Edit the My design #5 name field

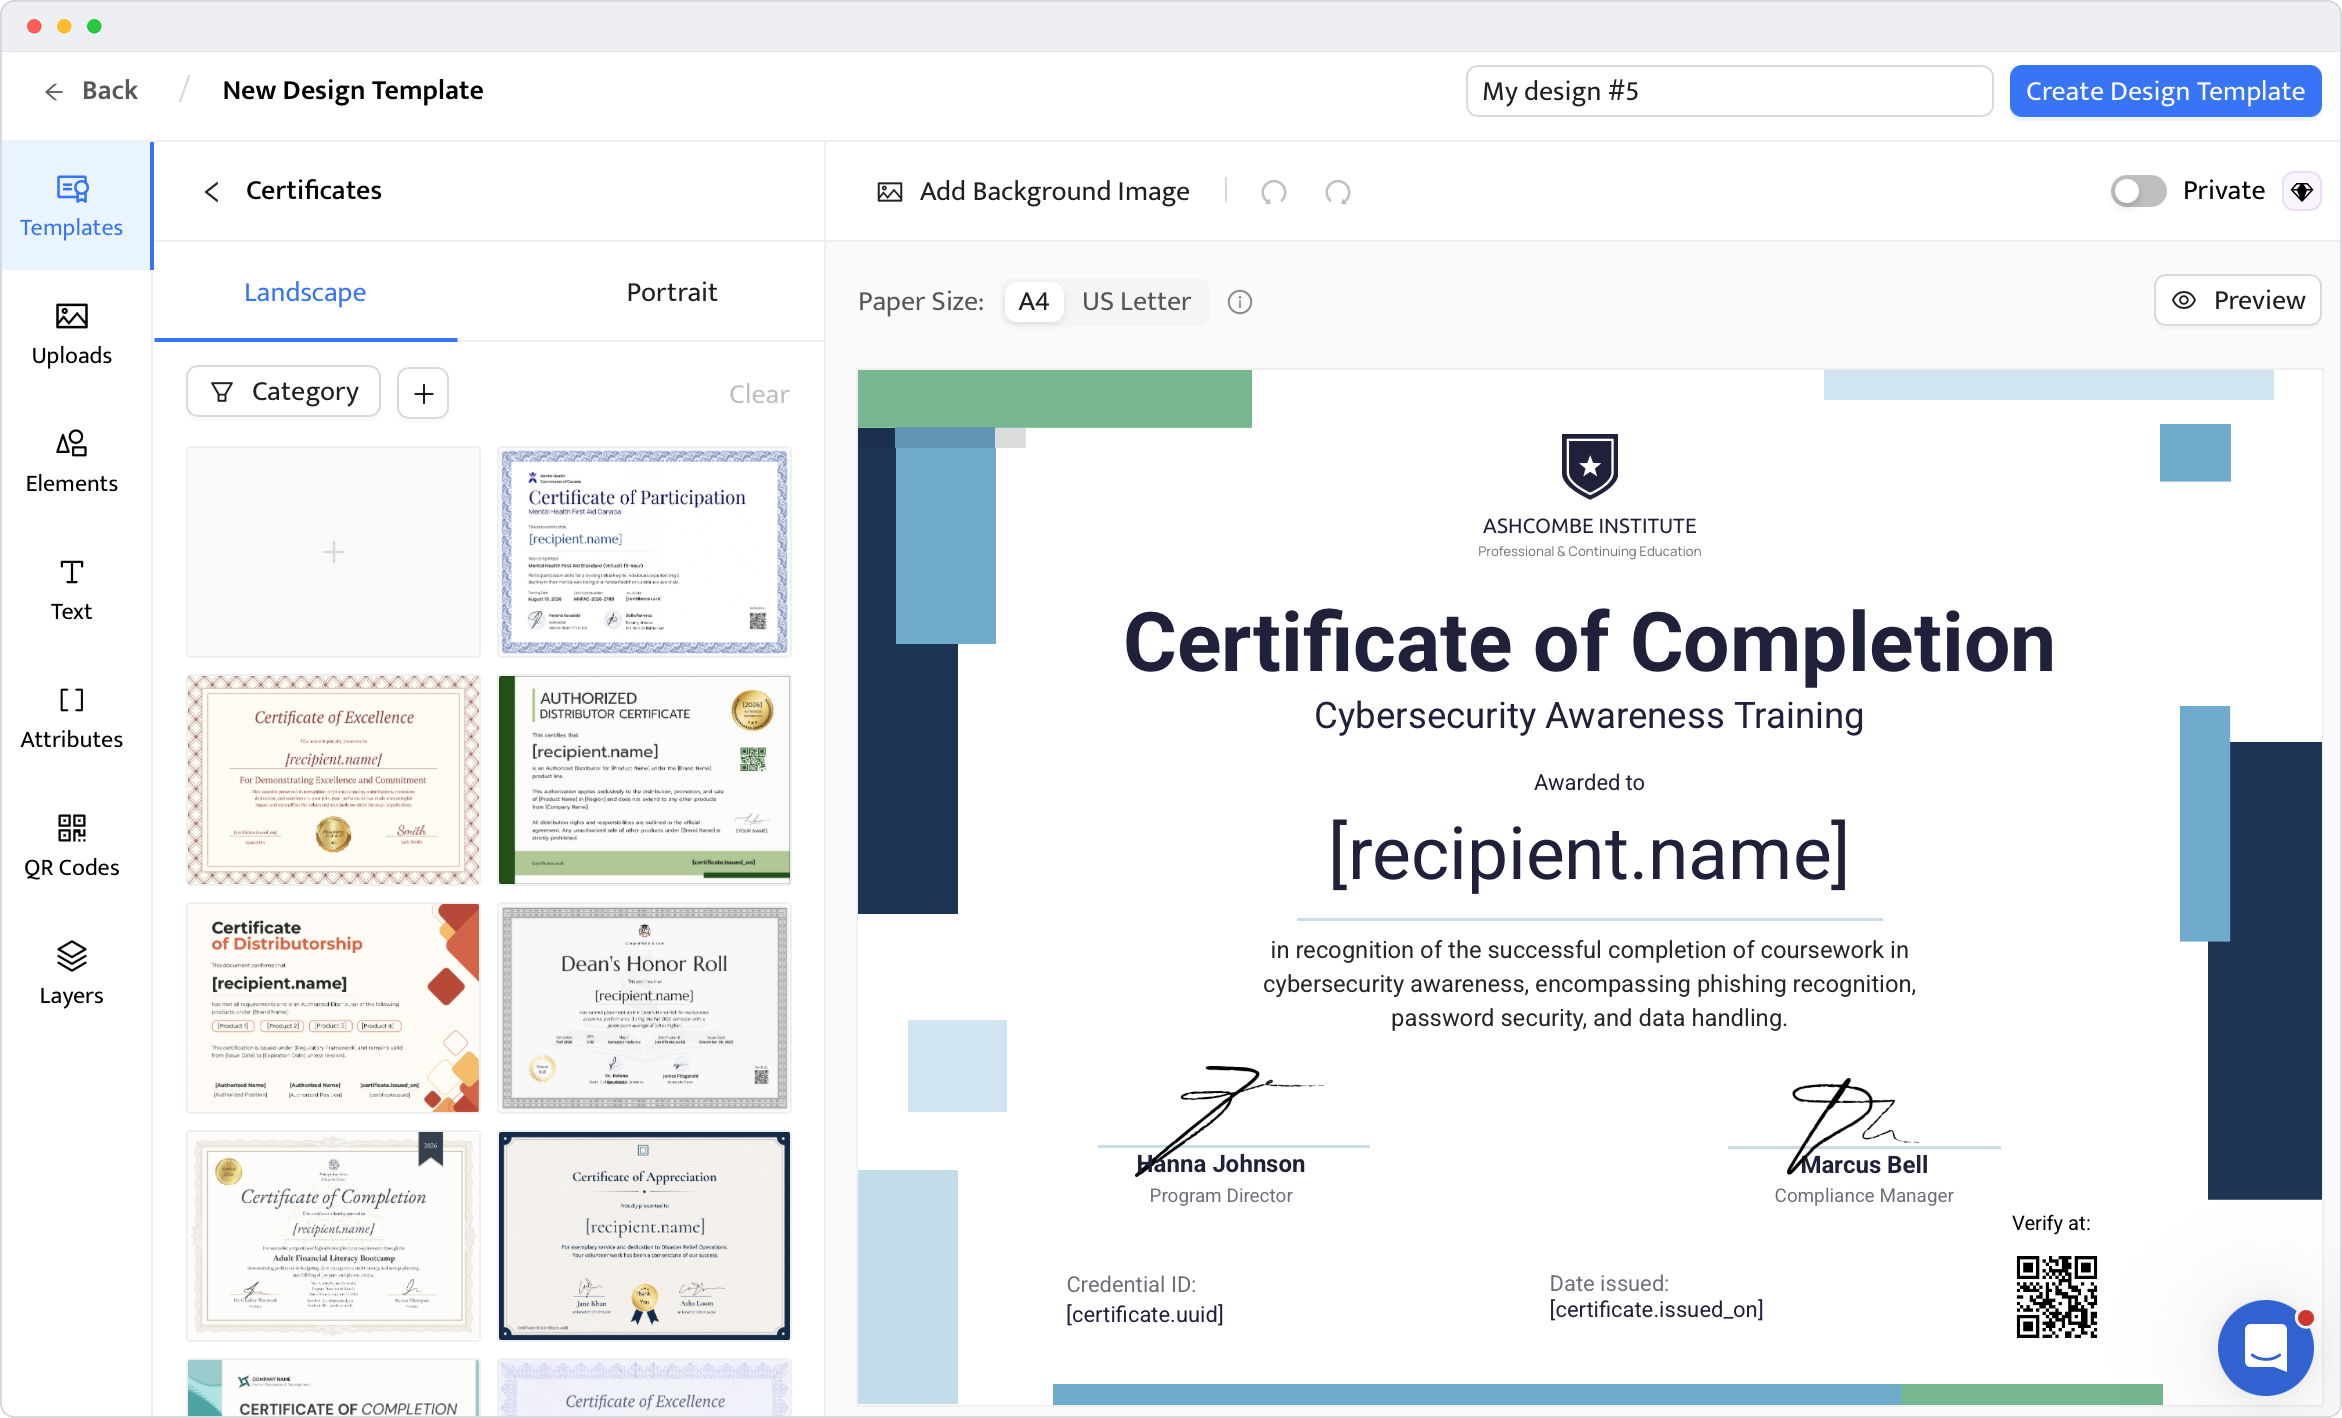pyautogui.click(x=1729, y=91)
